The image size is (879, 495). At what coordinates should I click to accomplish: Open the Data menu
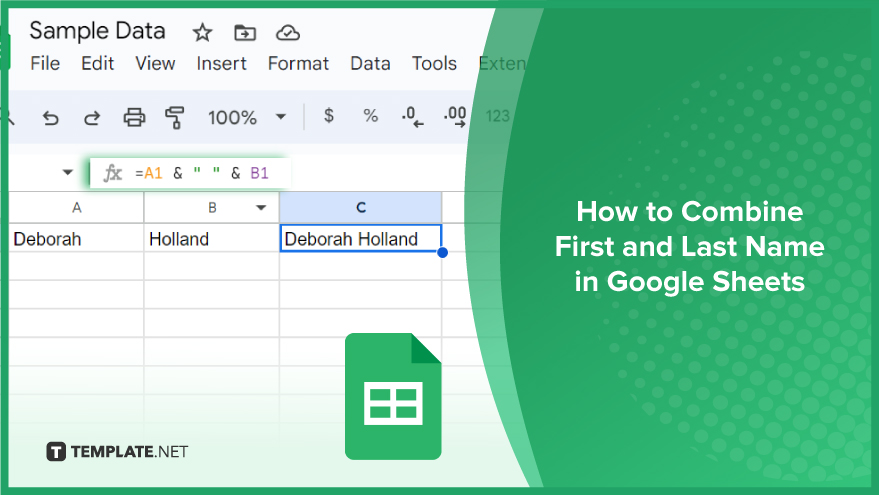click(x=370, y=63)
